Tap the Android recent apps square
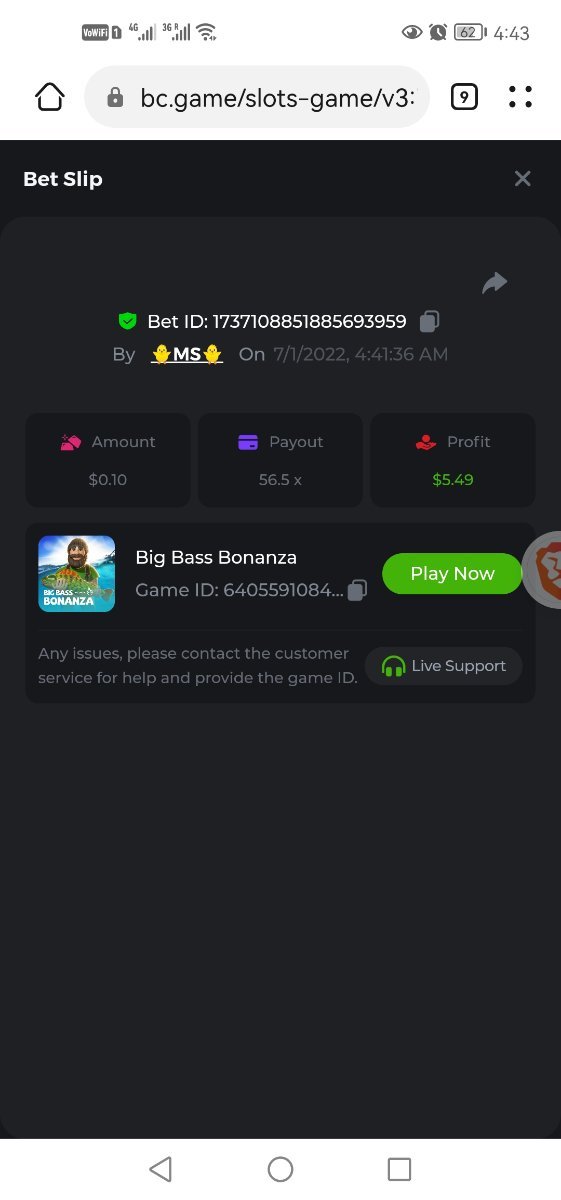The height and width of the screenshot is (1200, 561). coord(399,1169)
